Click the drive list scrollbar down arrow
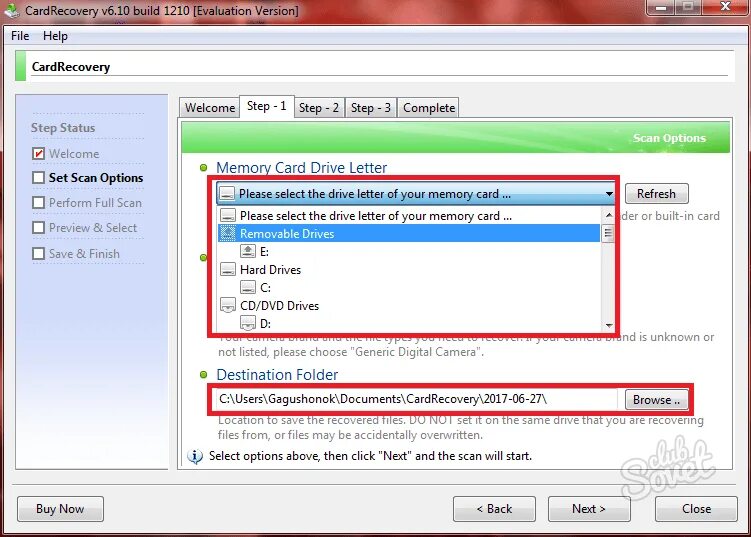This screenshot has height=537, width=751. (x=608, y=325)
